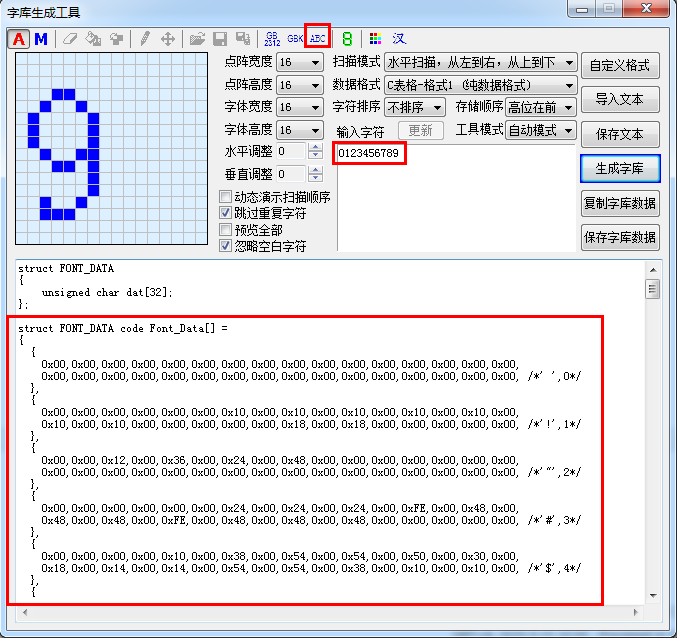Screen dimensions: 680x642
Task: Click the 'struct FONT_DATA code Font_Data[] =' line
Action: [x=123, y=328]
